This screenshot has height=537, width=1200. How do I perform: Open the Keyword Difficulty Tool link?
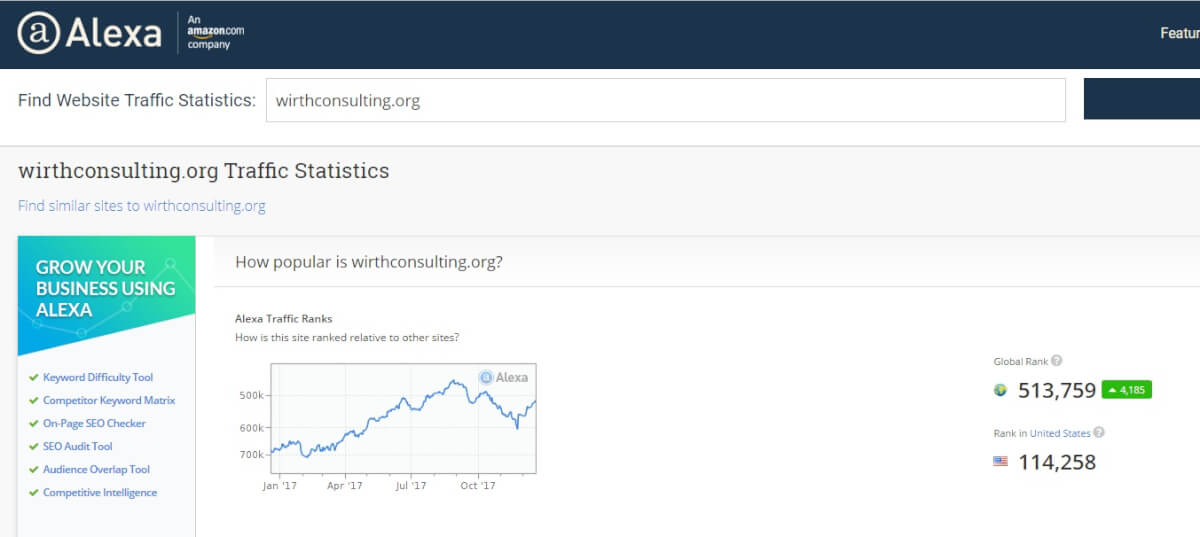coord(98,377)
